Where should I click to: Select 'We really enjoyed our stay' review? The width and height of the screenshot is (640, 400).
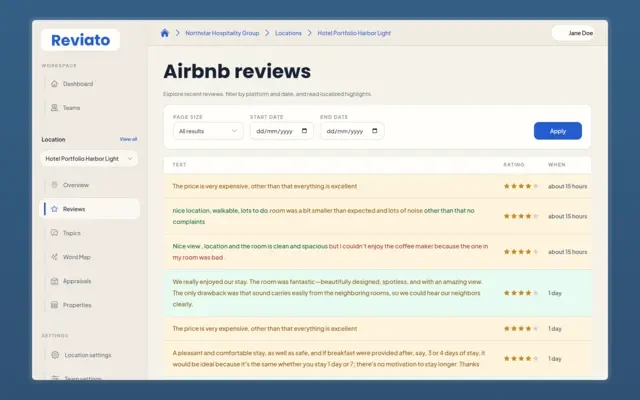377,293
